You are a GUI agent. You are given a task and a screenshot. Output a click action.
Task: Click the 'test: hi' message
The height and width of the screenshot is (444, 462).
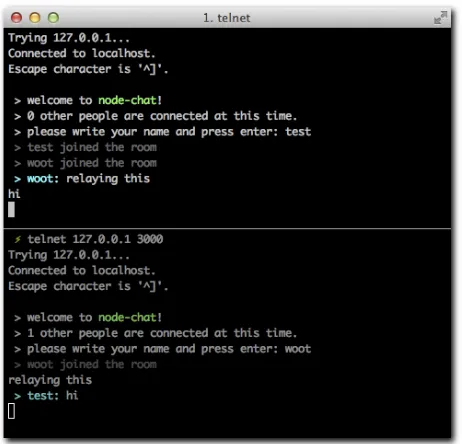pos(46,396)
